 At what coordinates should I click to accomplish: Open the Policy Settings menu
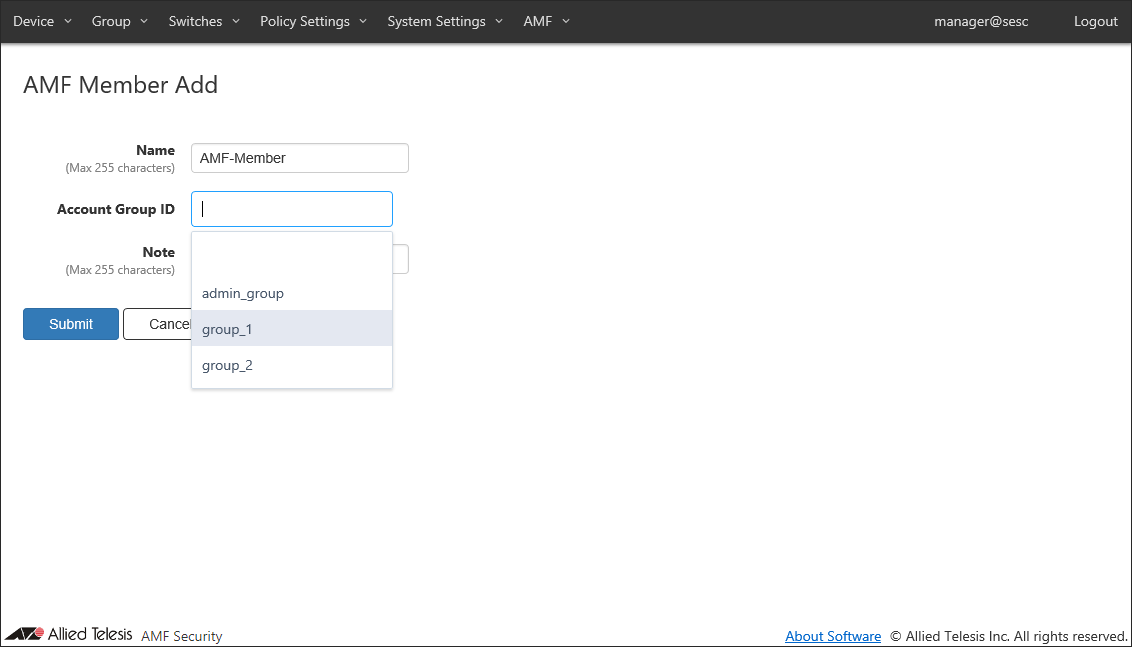313,21
